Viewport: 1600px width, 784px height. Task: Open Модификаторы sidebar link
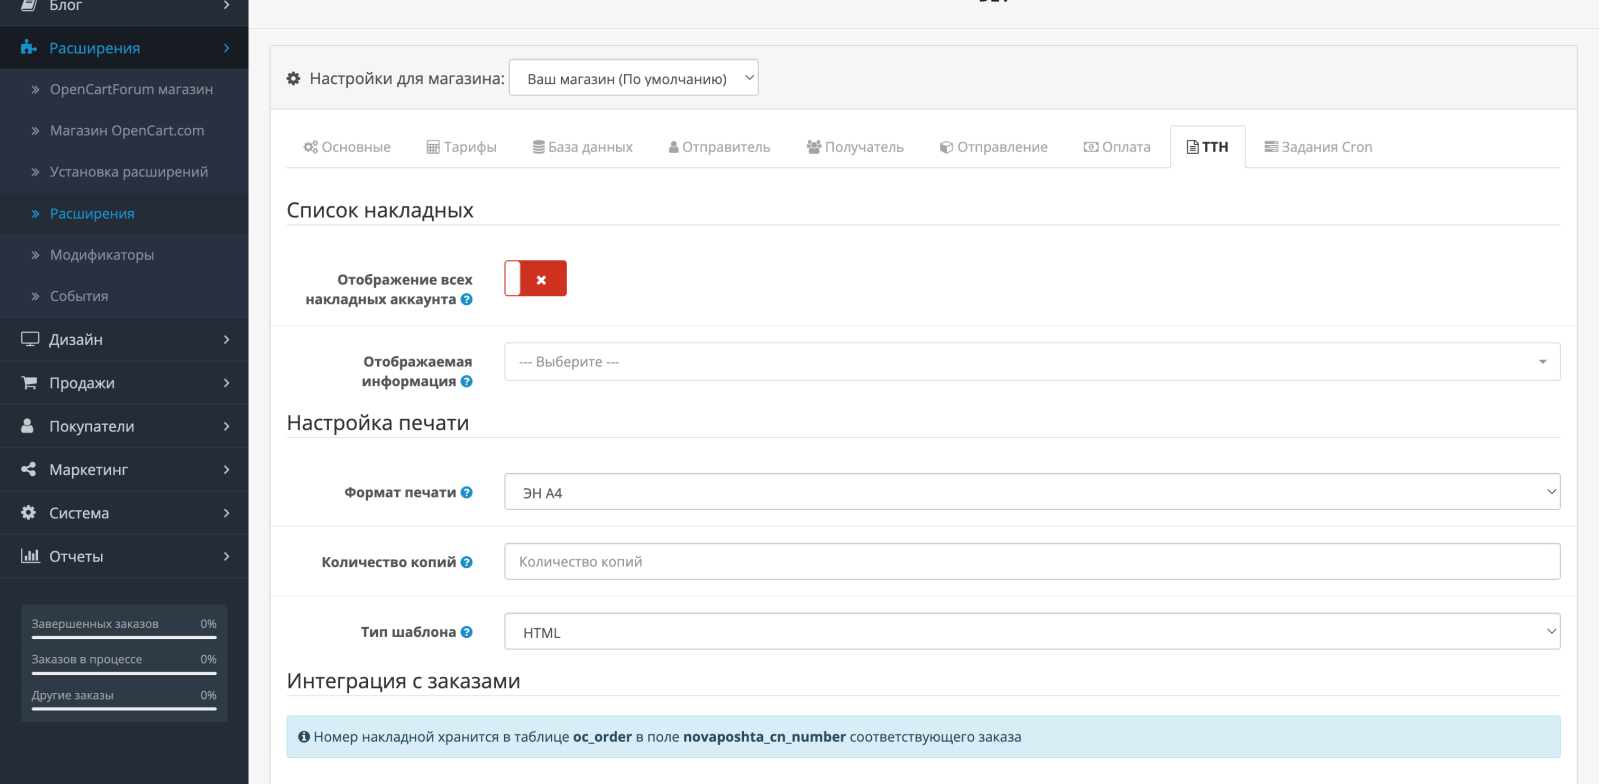click(x=124, y=255)
